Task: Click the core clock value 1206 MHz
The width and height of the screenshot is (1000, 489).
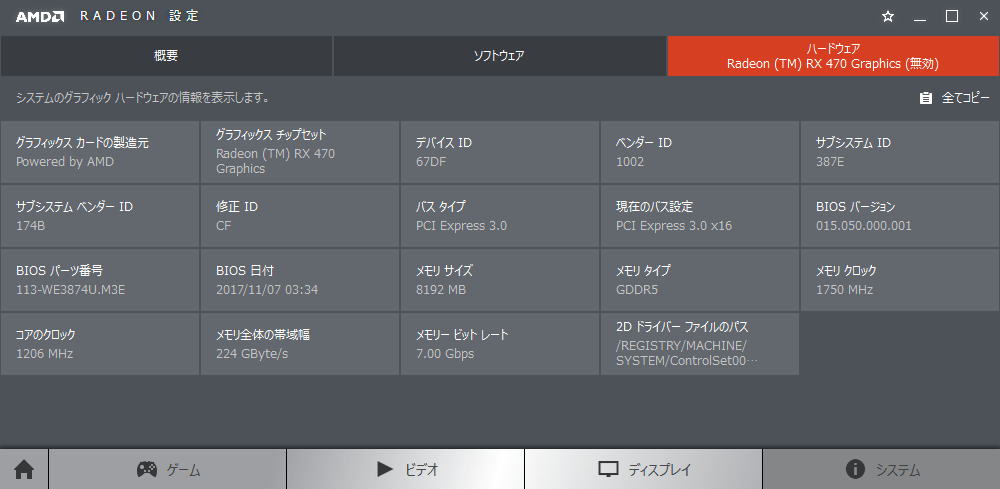Action: (x=45, y=353)
